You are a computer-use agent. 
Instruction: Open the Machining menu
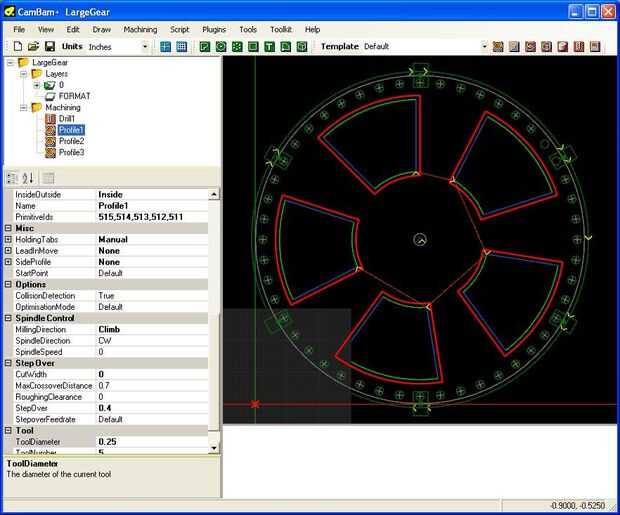[140, 30]
